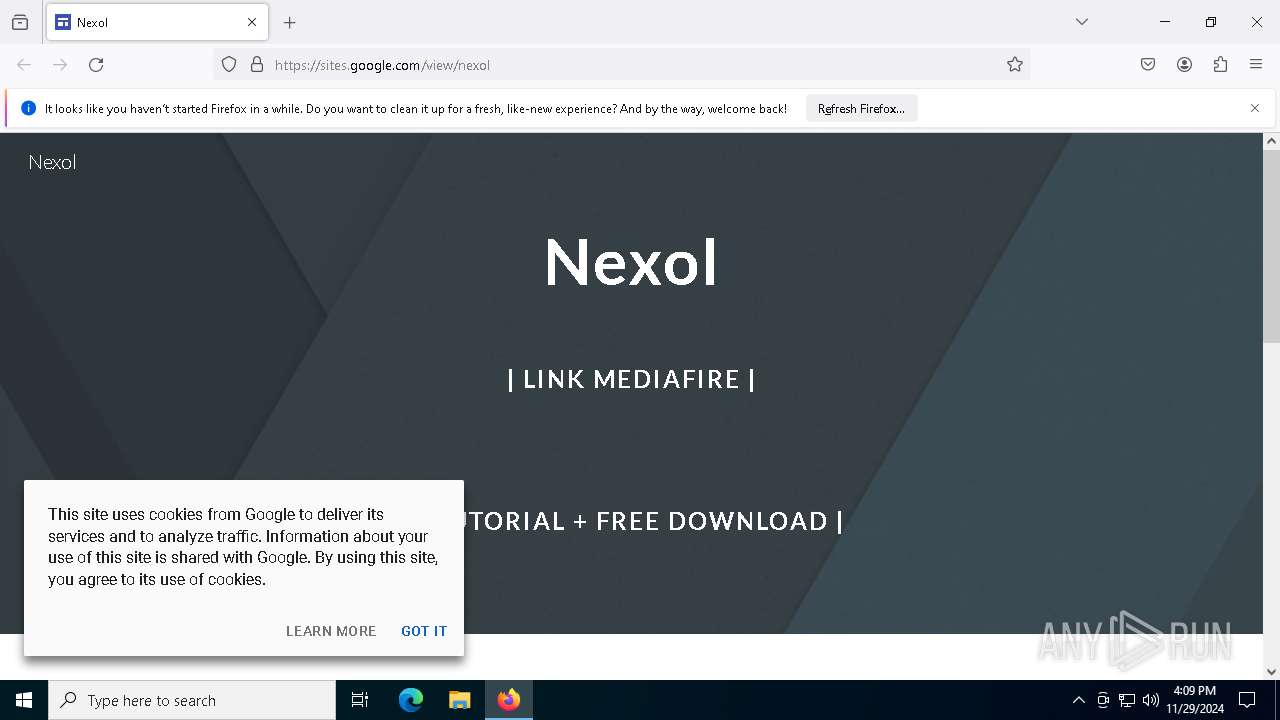Screen dimensions: 1280x720
Task: Show hidden system tray icons
Action: click(1078, 700)
